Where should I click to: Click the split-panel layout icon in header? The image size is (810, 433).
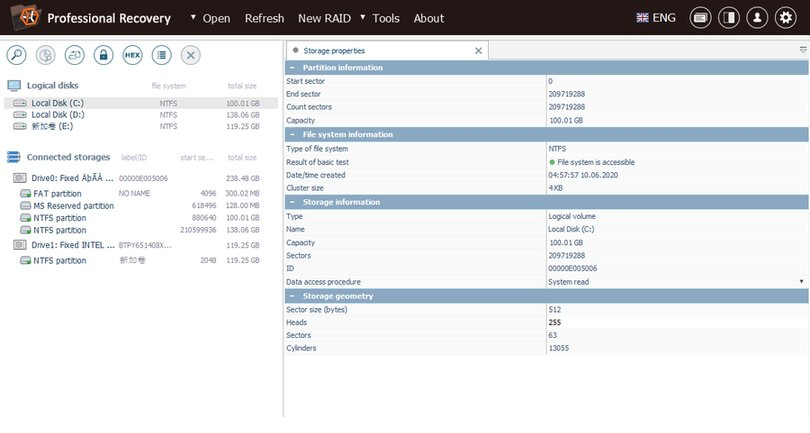[x=729, y=18]
